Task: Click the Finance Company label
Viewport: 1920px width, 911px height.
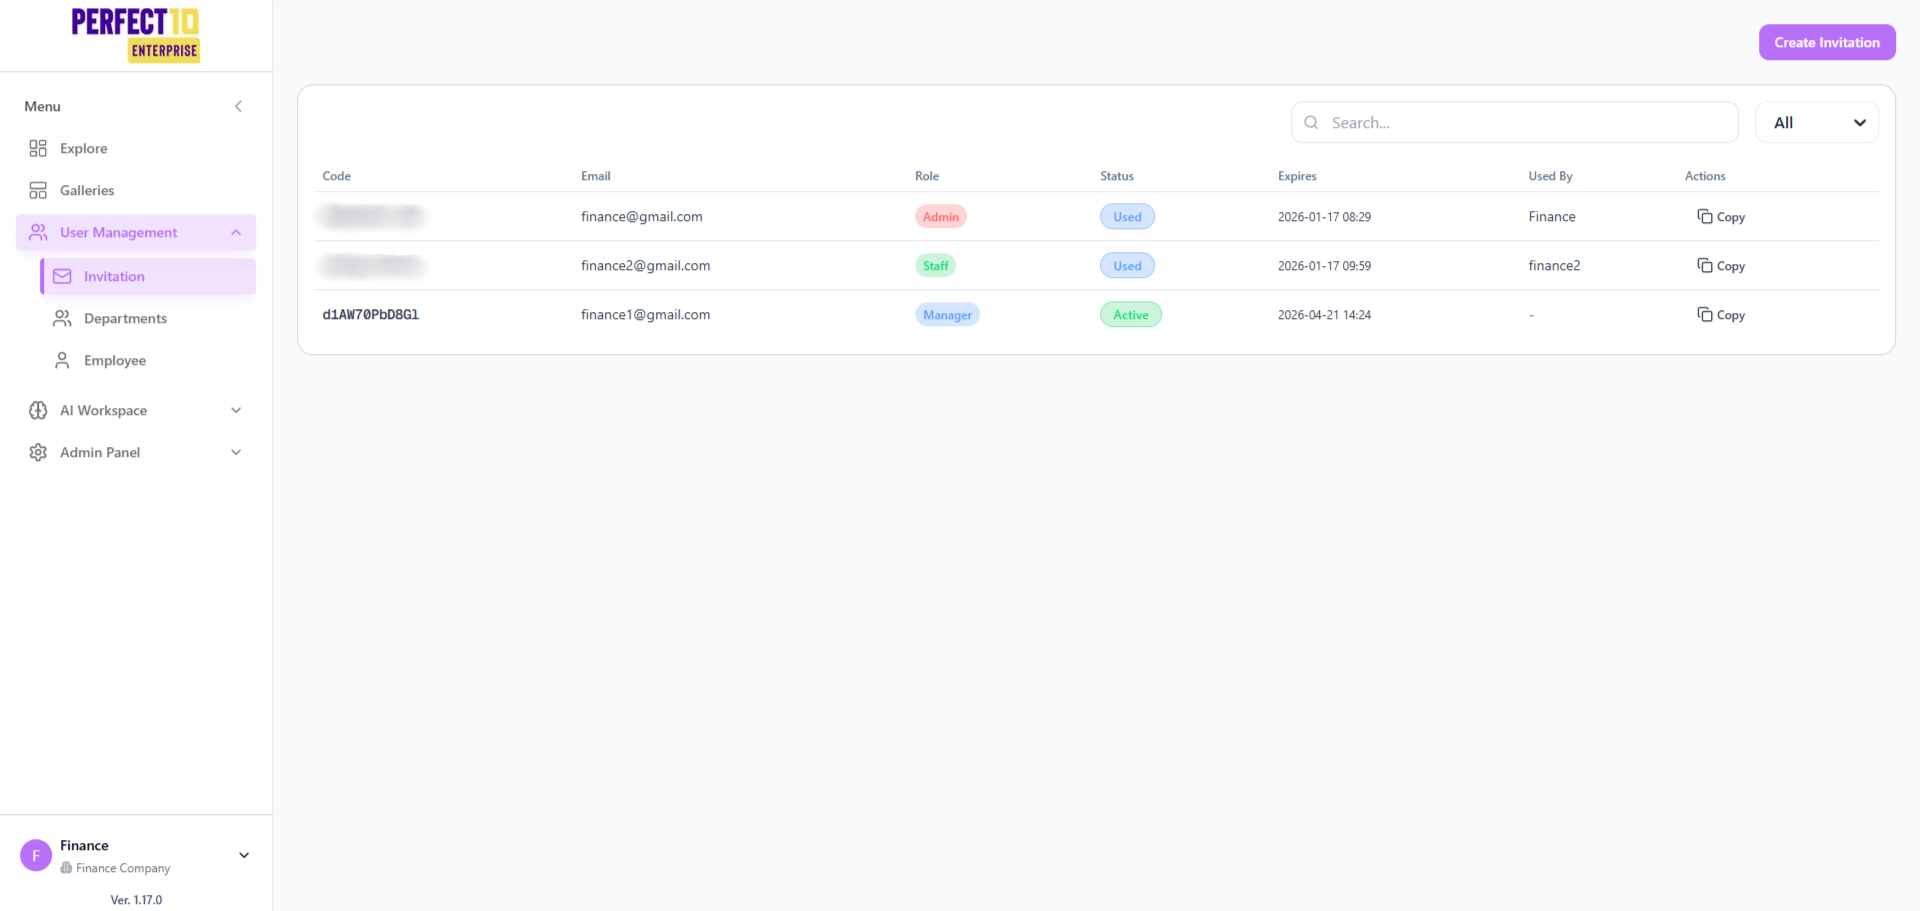Action: point(123,868)
